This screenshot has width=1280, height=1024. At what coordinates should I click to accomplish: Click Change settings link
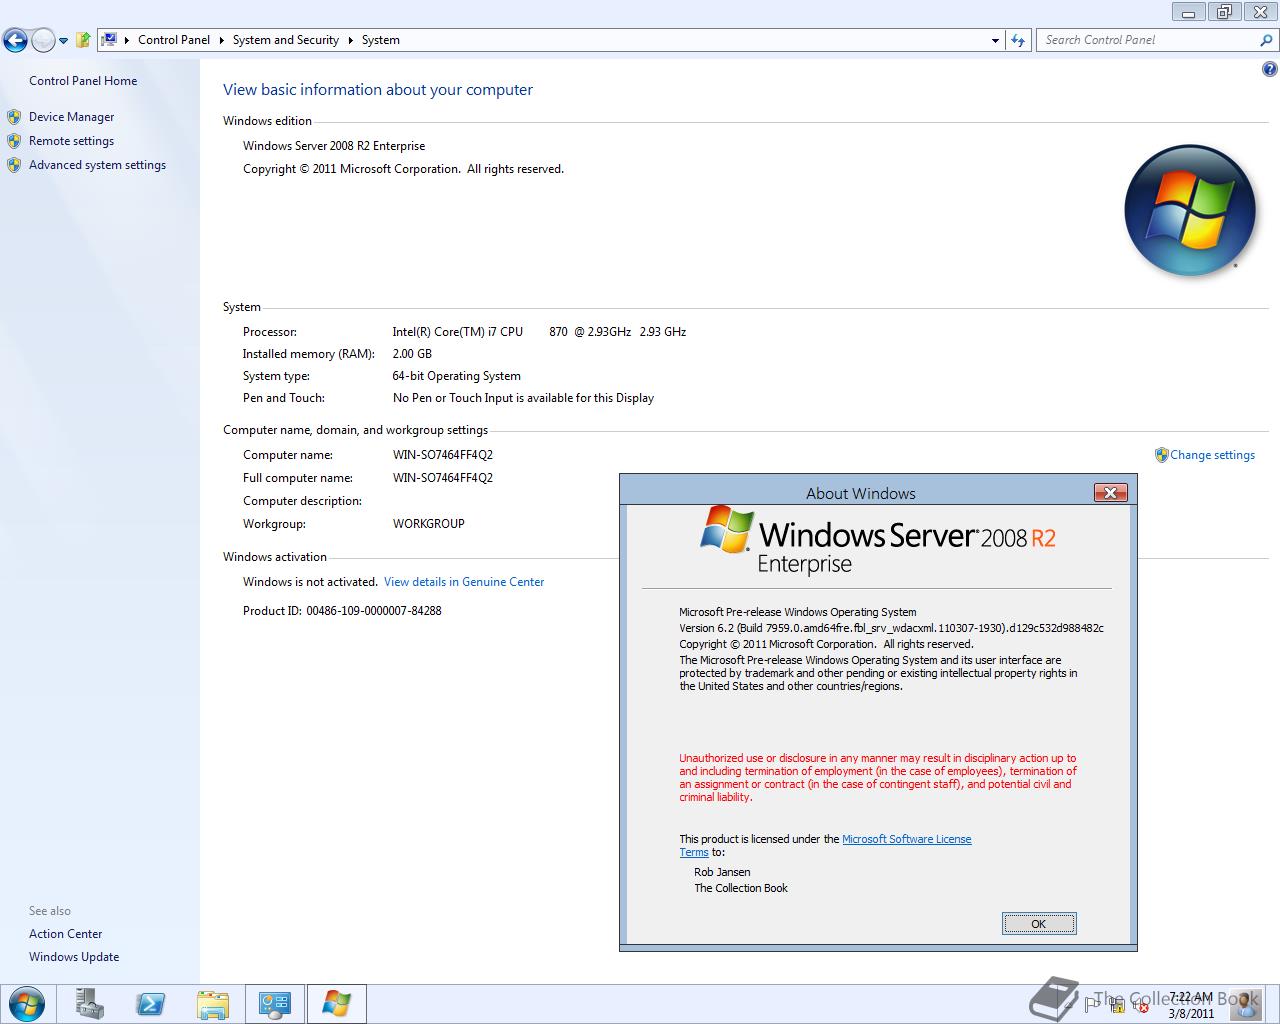pos(1212,455)
